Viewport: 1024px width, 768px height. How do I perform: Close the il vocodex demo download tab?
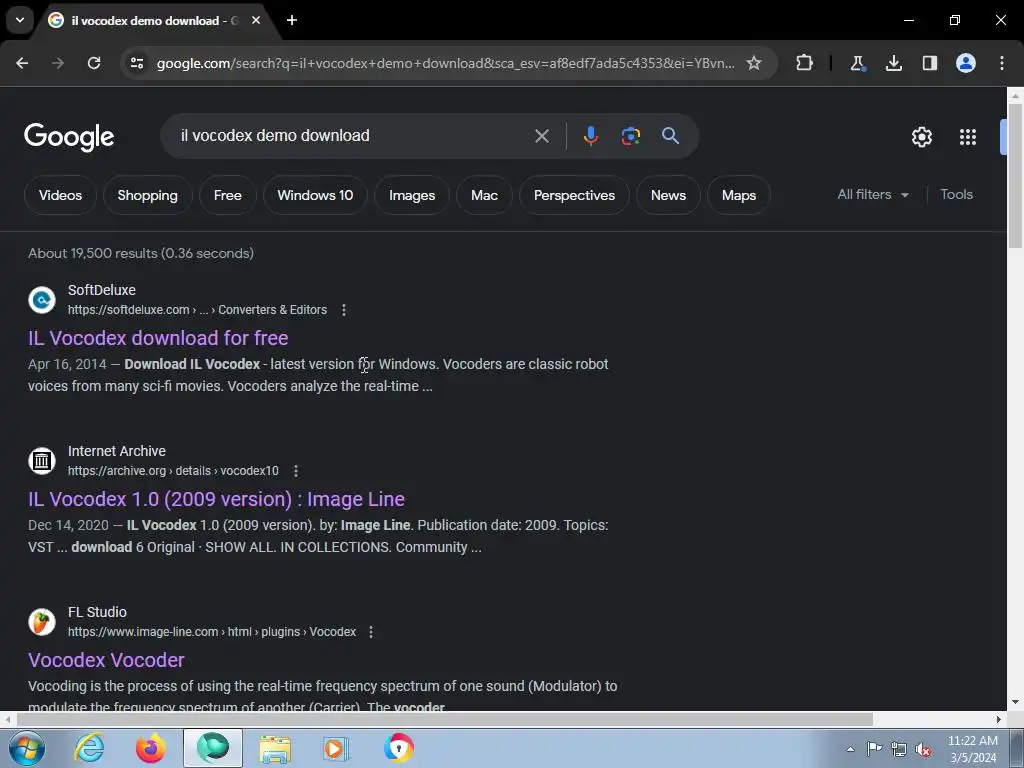pos(256,20)
